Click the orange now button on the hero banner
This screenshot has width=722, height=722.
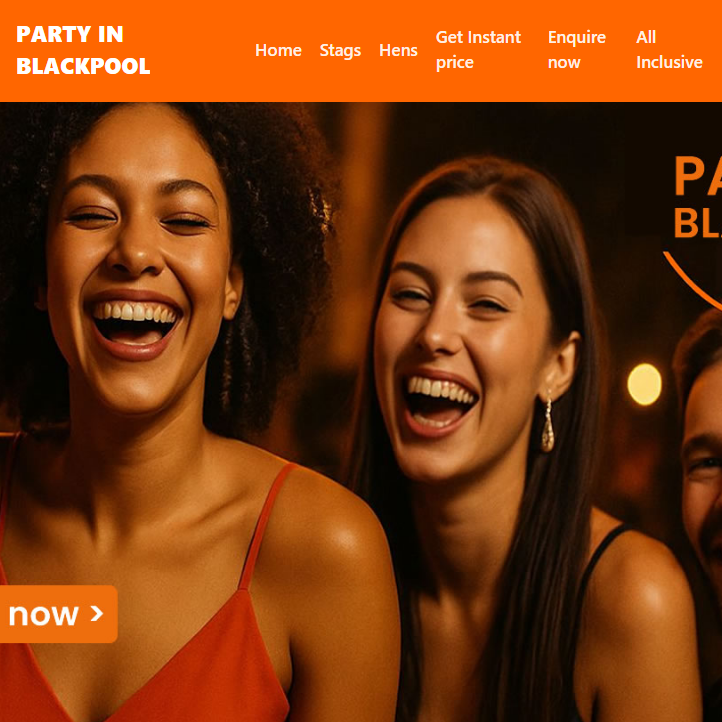(x=58, y=614)
